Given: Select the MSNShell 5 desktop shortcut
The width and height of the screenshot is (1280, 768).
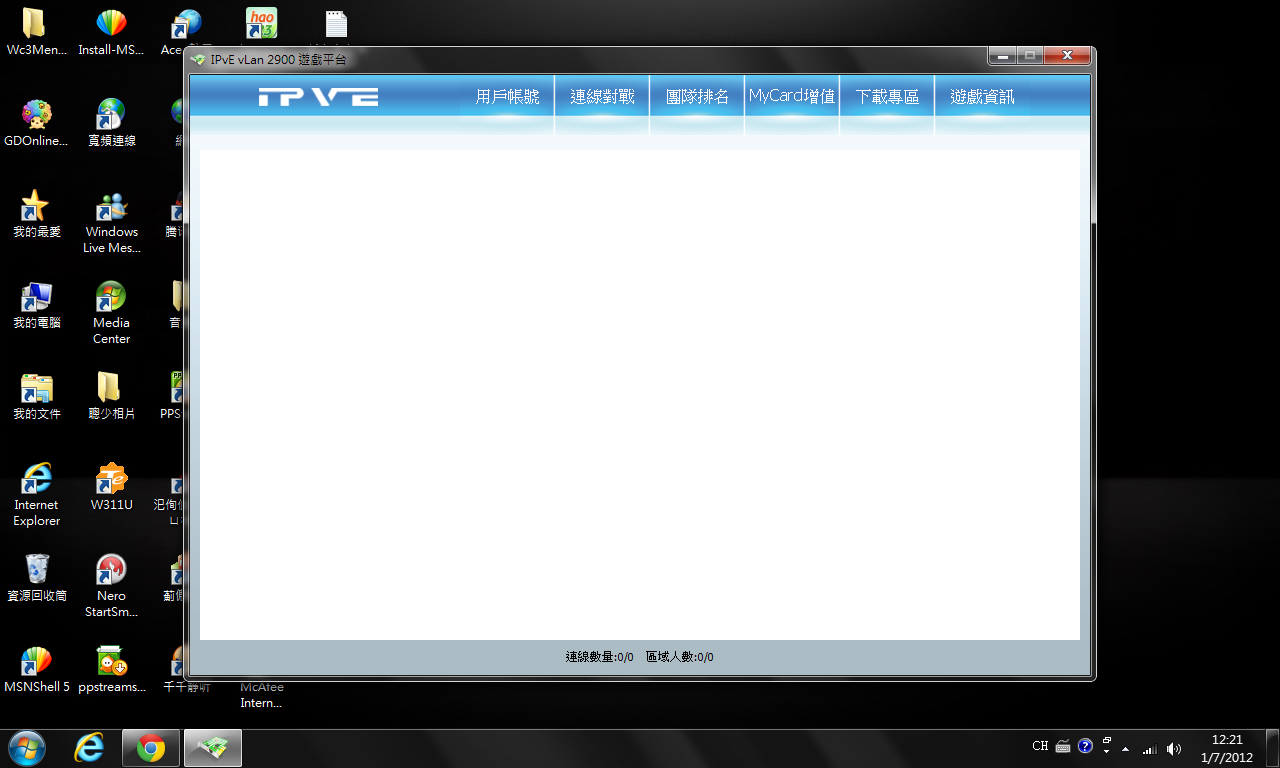Looking at the screenshot, I should point(36,669).
